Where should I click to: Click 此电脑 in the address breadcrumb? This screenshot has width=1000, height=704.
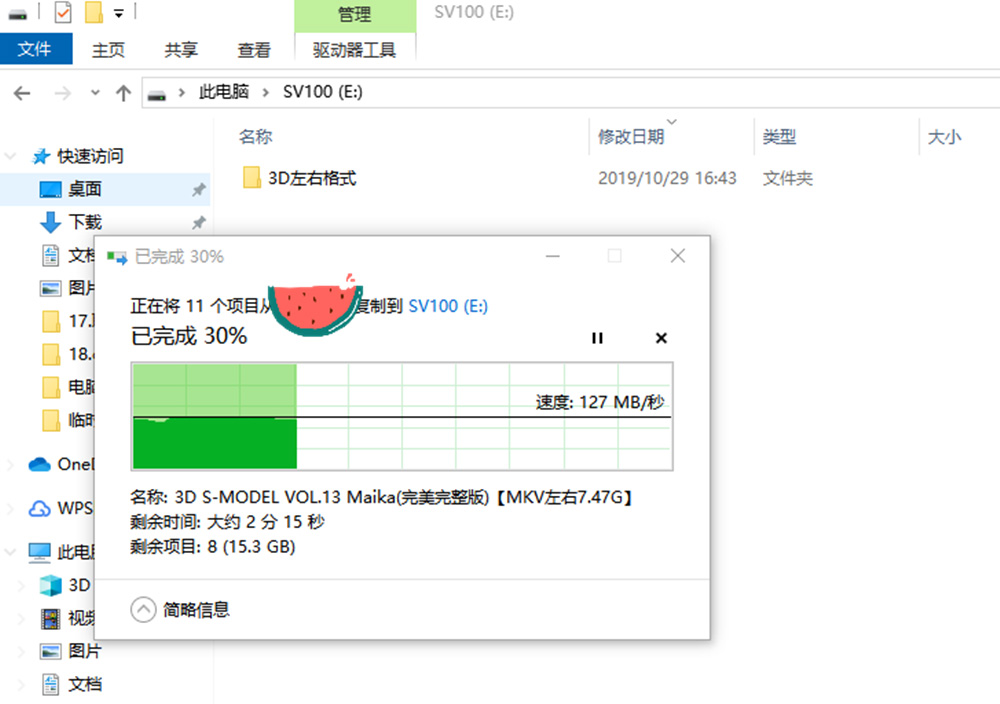[223, 92]
